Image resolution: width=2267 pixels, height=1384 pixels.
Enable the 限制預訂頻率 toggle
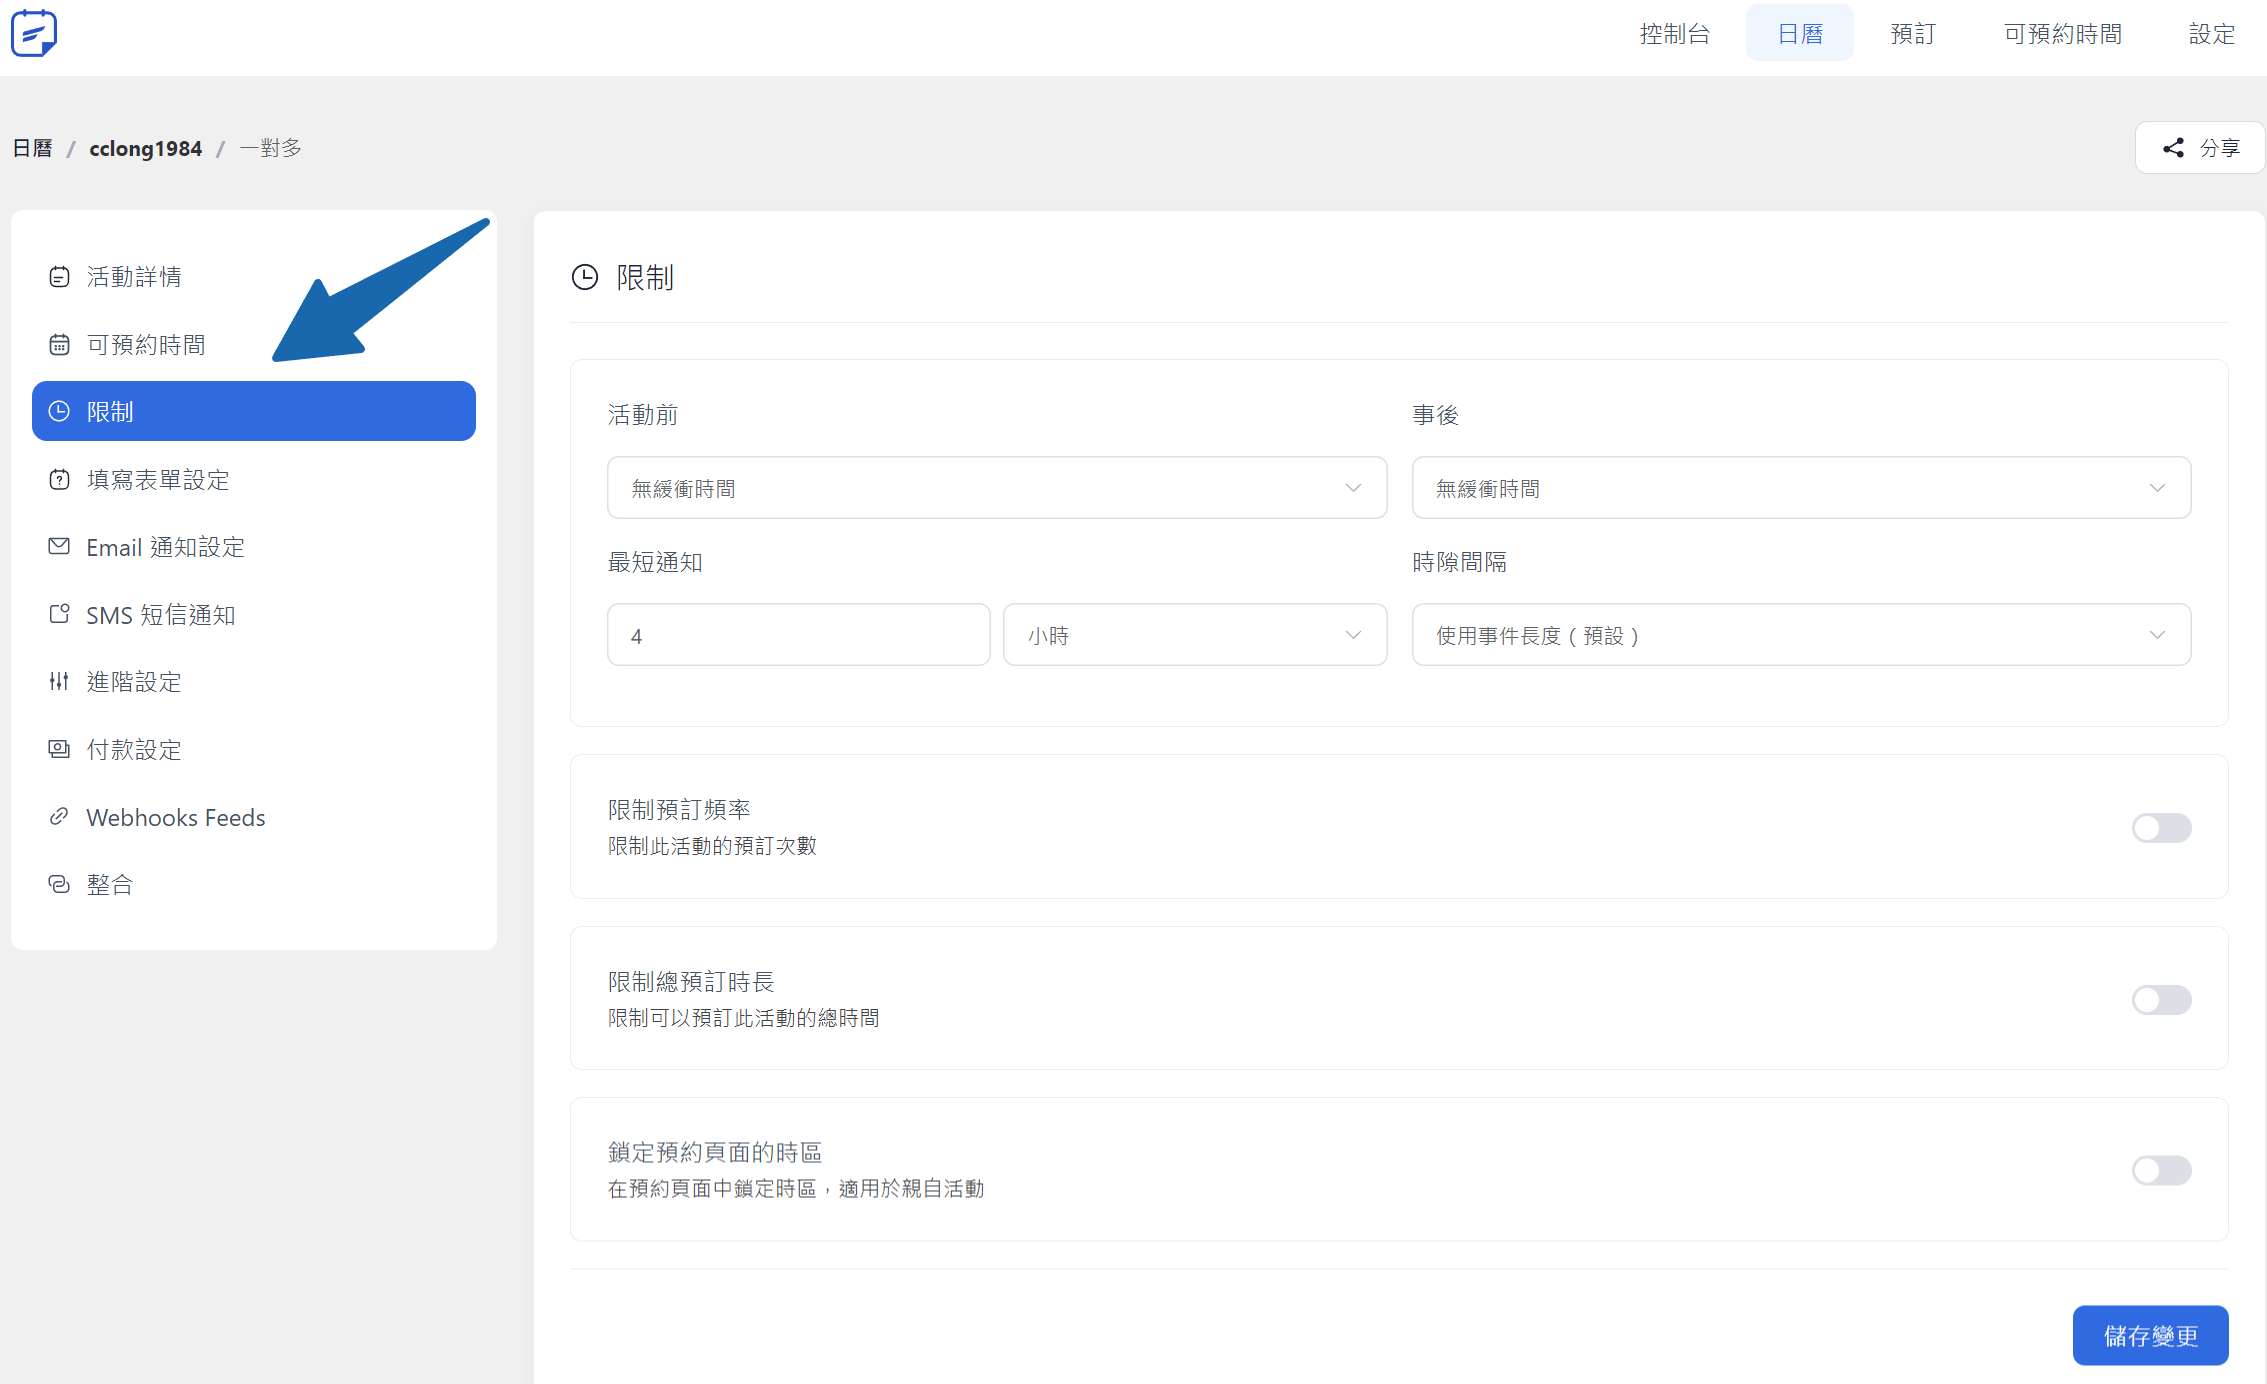[x=2160, y=828]
